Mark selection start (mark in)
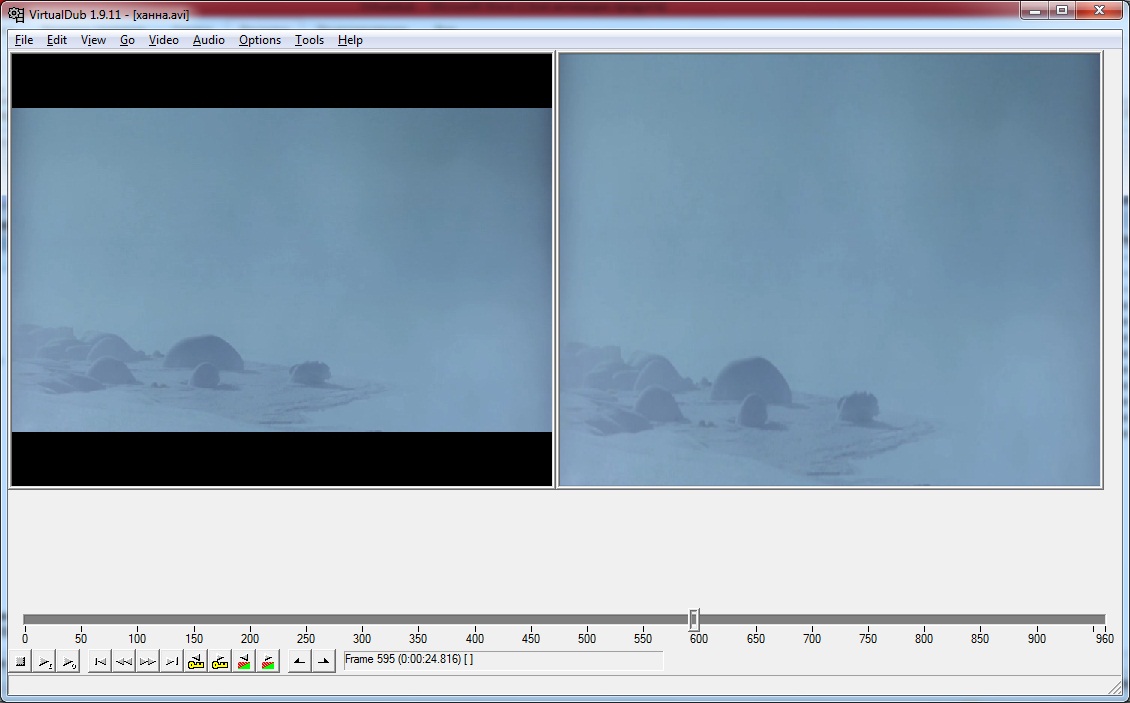 tap(299, 661)
